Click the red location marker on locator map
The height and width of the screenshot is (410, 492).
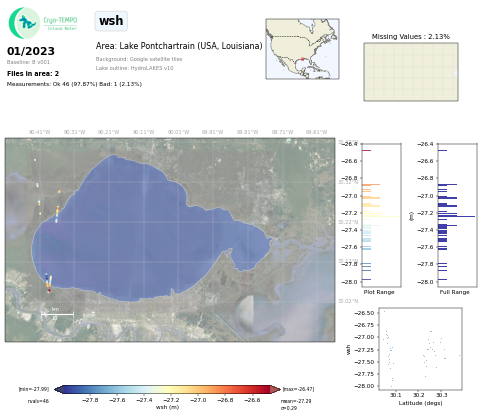click(303, 59)
